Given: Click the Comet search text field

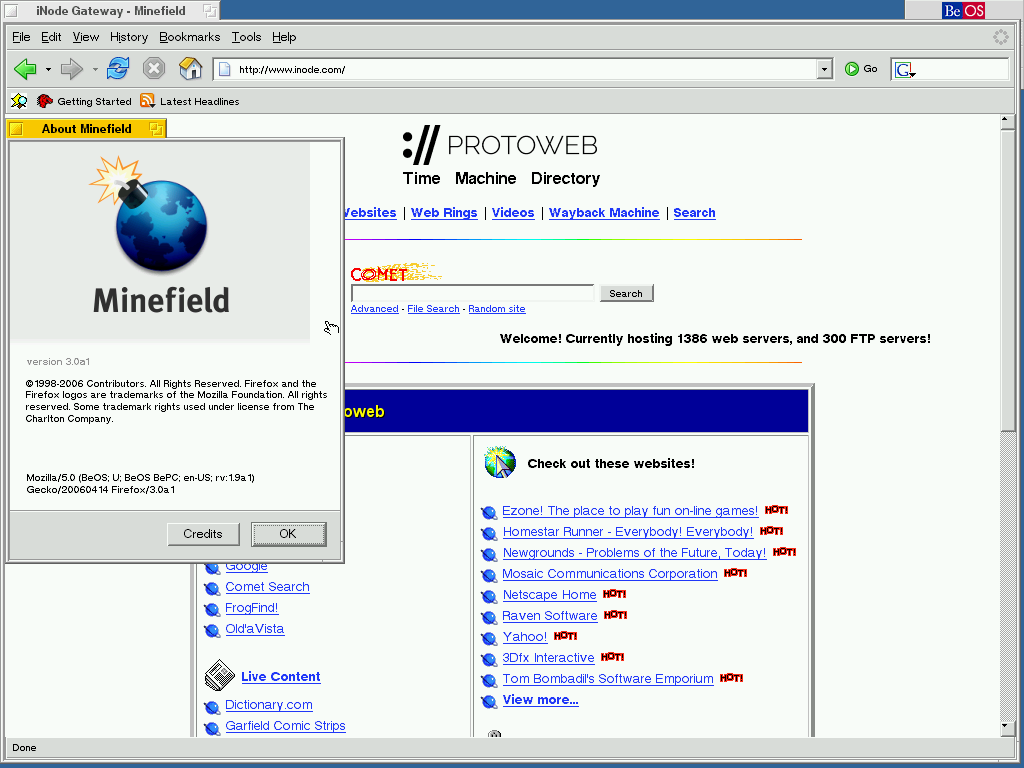Looking at the screenshot, I should click(473, 293).
